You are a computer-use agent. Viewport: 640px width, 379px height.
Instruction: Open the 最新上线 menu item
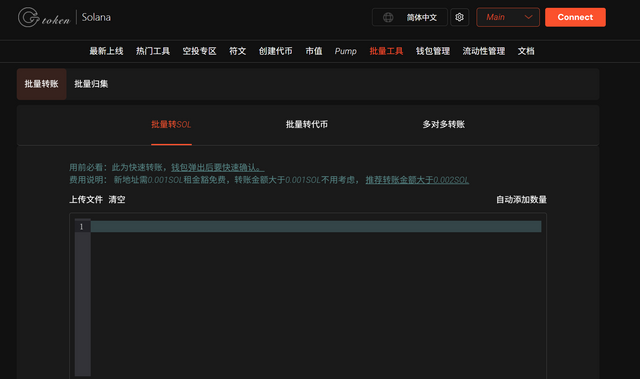click(106, 51)
